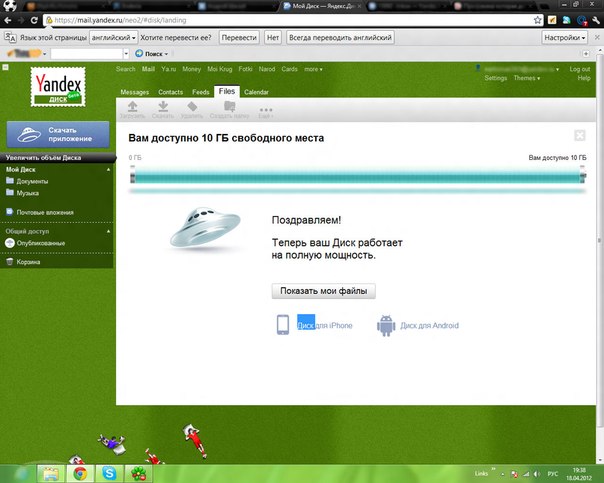Switch to the Calendar tab
The height and width of the screenshot is (483, 604).
[x=256, y=92]
